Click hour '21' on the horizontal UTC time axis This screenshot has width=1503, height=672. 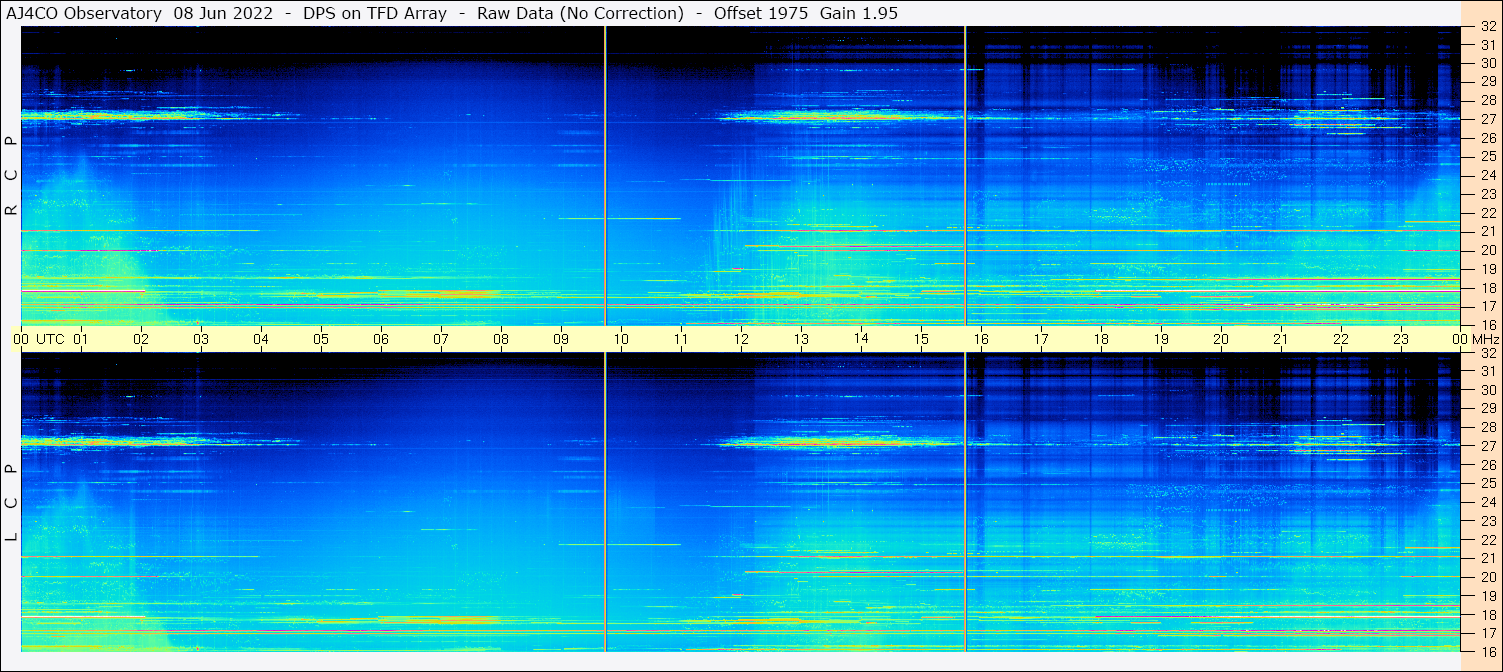1281,339
